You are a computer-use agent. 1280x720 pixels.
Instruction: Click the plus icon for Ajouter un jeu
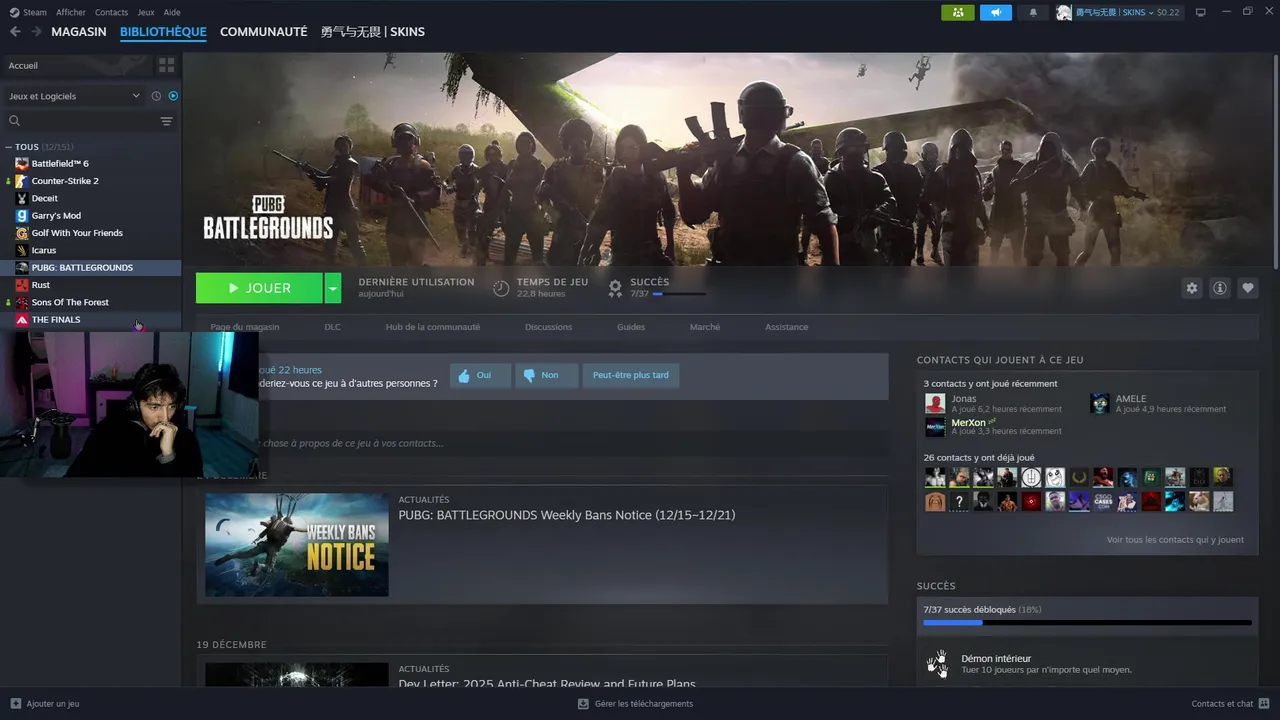[x=15, y=703]
